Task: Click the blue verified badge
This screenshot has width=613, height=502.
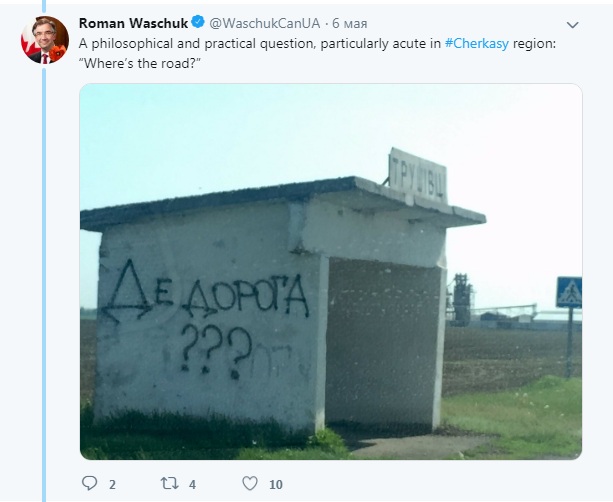Action: click(x=198, y=22)
